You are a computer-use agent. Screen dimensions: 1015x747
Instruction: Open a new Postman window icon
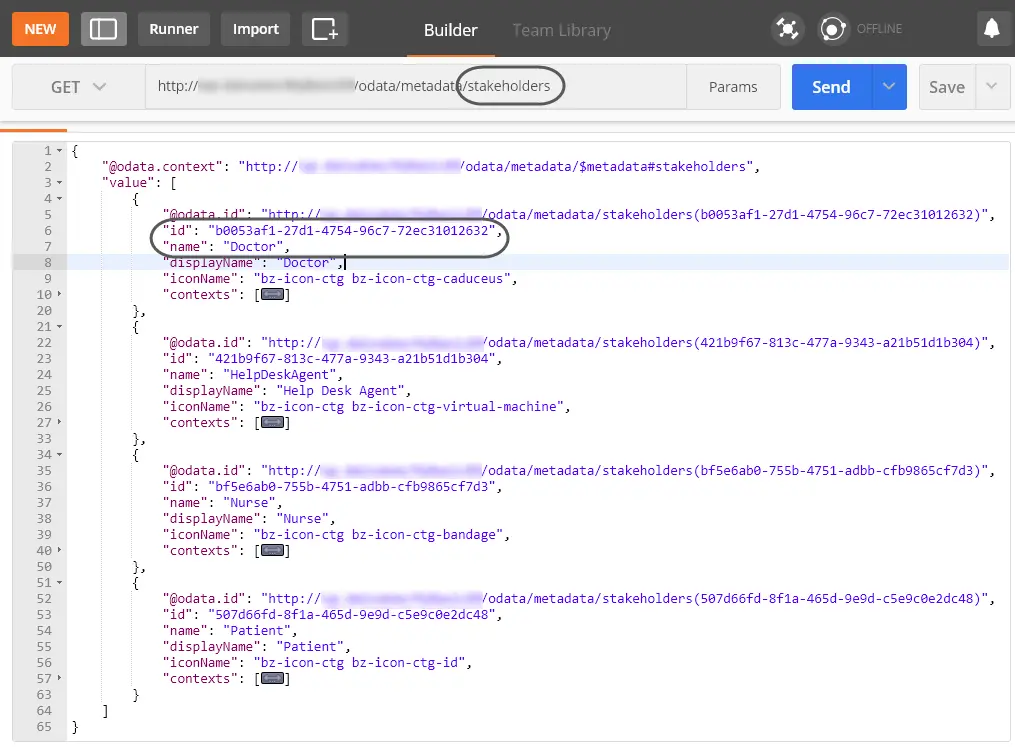pos(325,29)
